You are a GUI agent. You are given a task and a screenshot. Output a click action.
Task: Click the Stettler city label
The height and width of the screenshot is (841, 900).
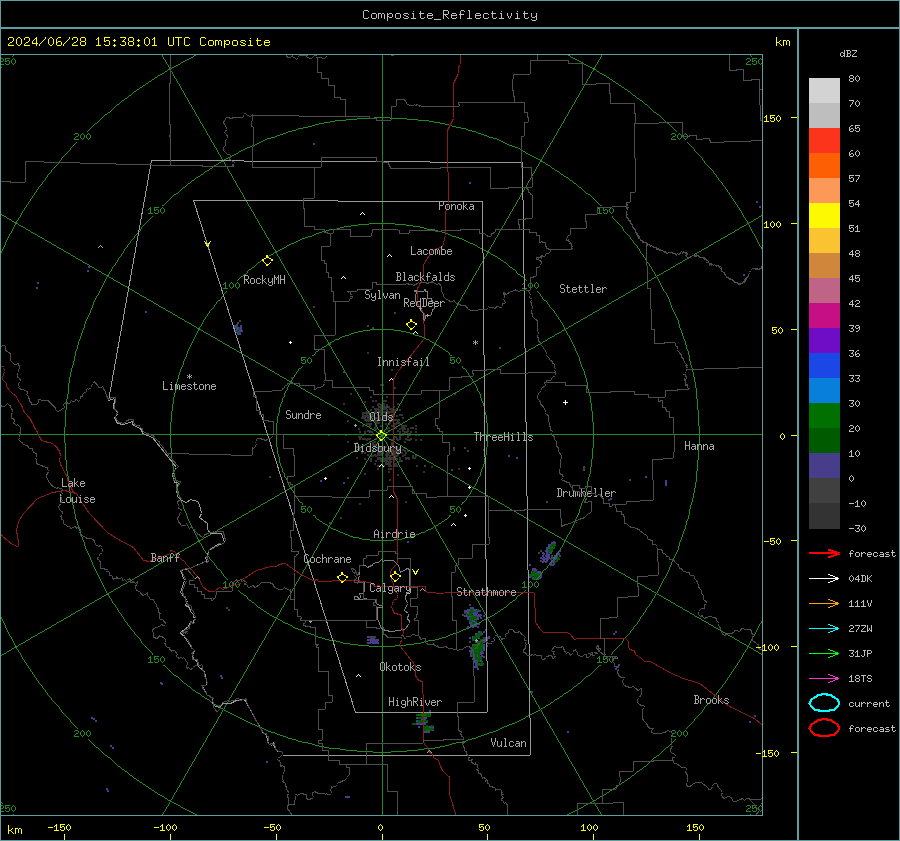583,289
